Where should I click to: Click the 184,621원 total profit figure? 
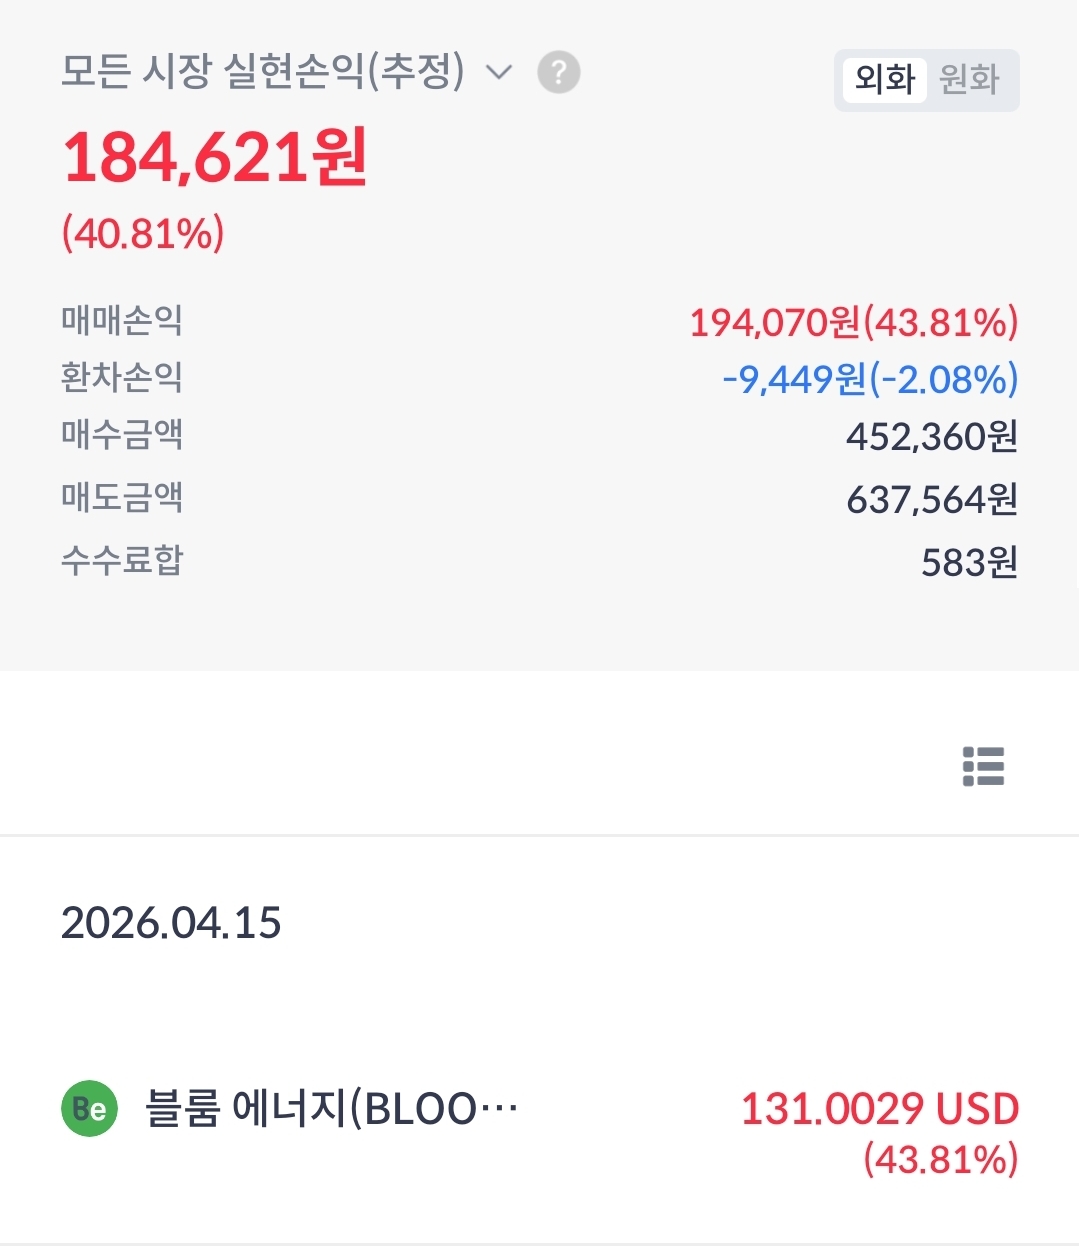point(215,158)
